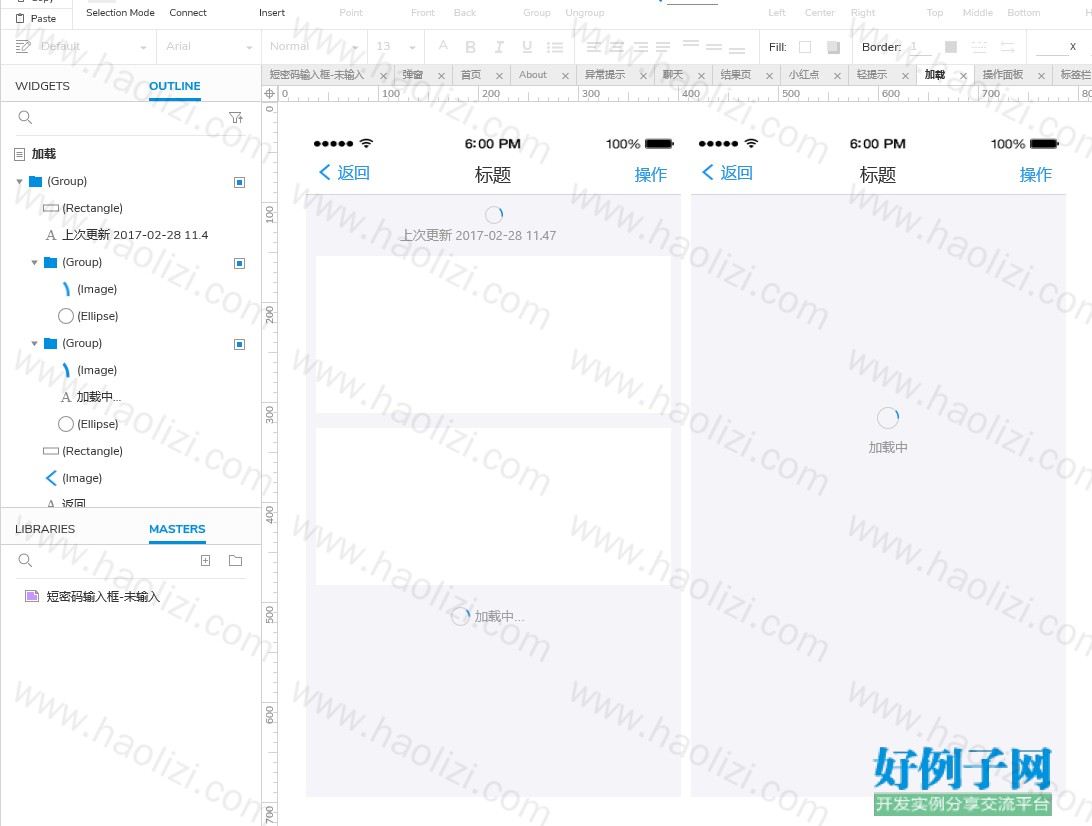Collapse the (Group) directly below 上次更新 row
Image resolution: width=1092 pixels, height=826 pixels.
click(x=34, y=263)
